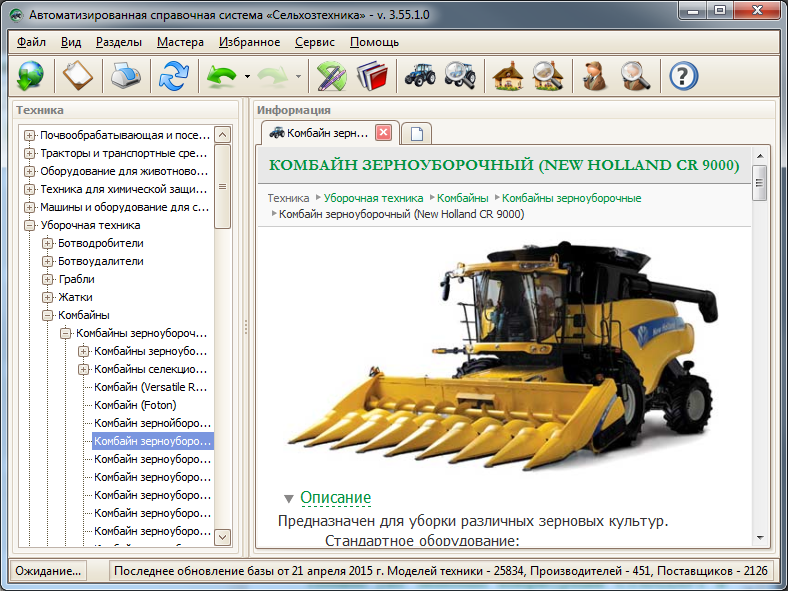Screen dimensions: 788x591
Task: Click tree panel scrollbar thumb
Action: 223,187
